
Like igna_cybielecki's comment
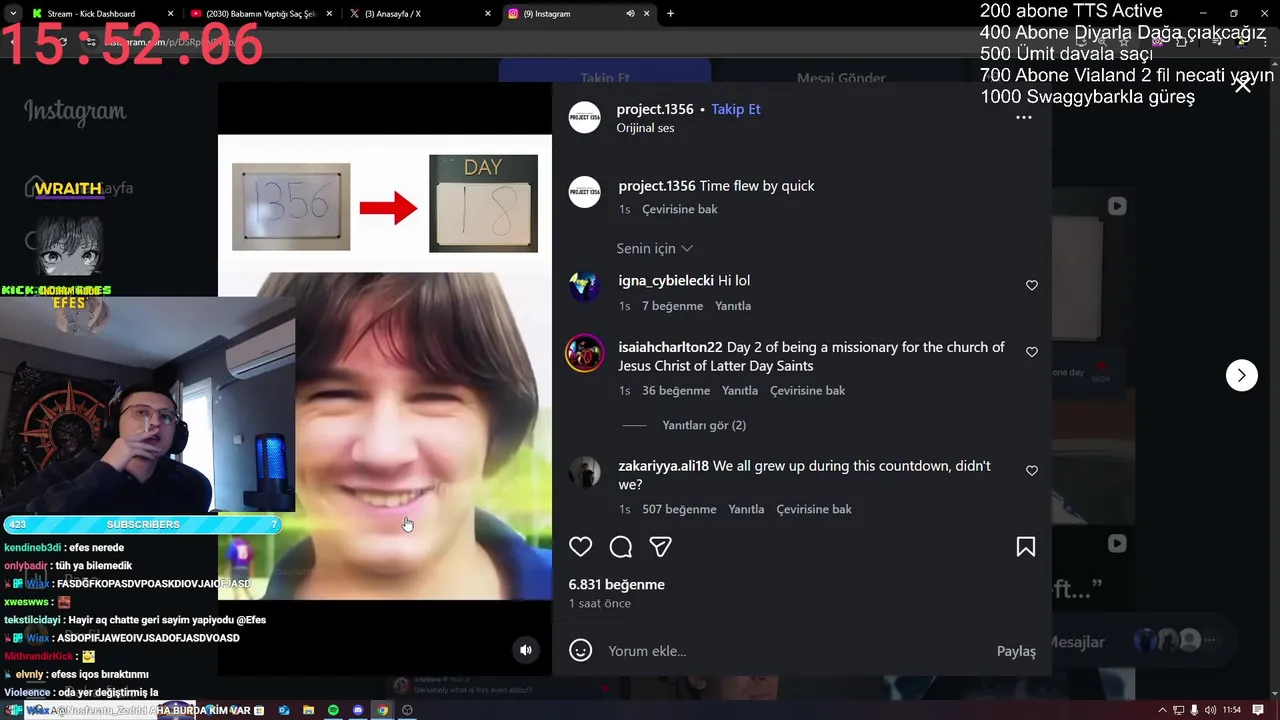(x=1031, y=286)
